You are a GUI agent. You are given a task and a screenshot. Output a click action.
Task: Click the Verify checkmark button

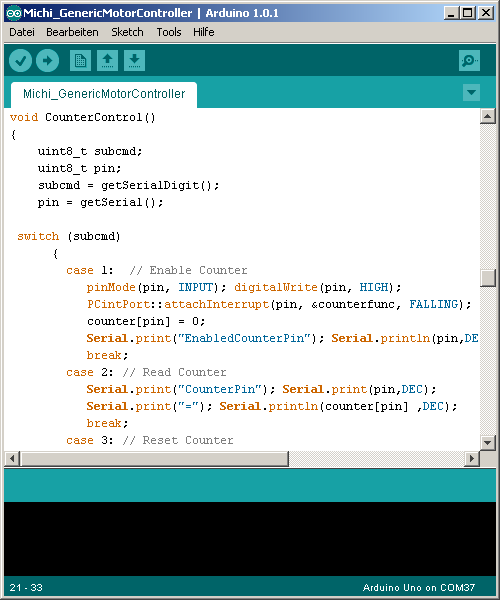tap(20, 60)
